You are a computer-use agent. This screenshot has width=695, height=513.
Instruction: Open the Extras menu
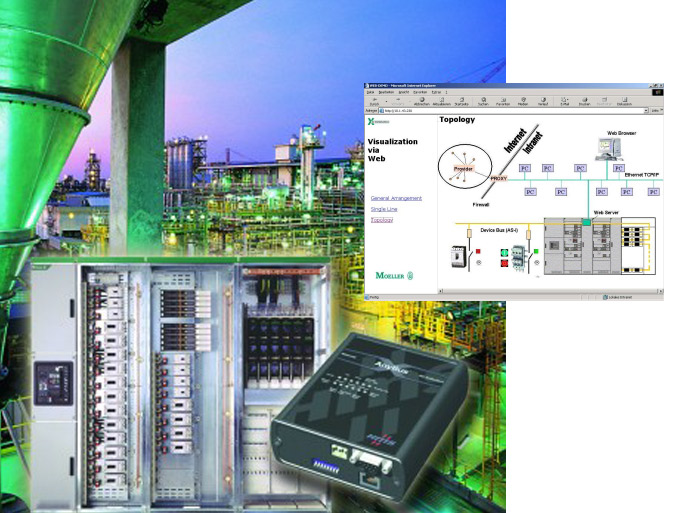point(436,91)
